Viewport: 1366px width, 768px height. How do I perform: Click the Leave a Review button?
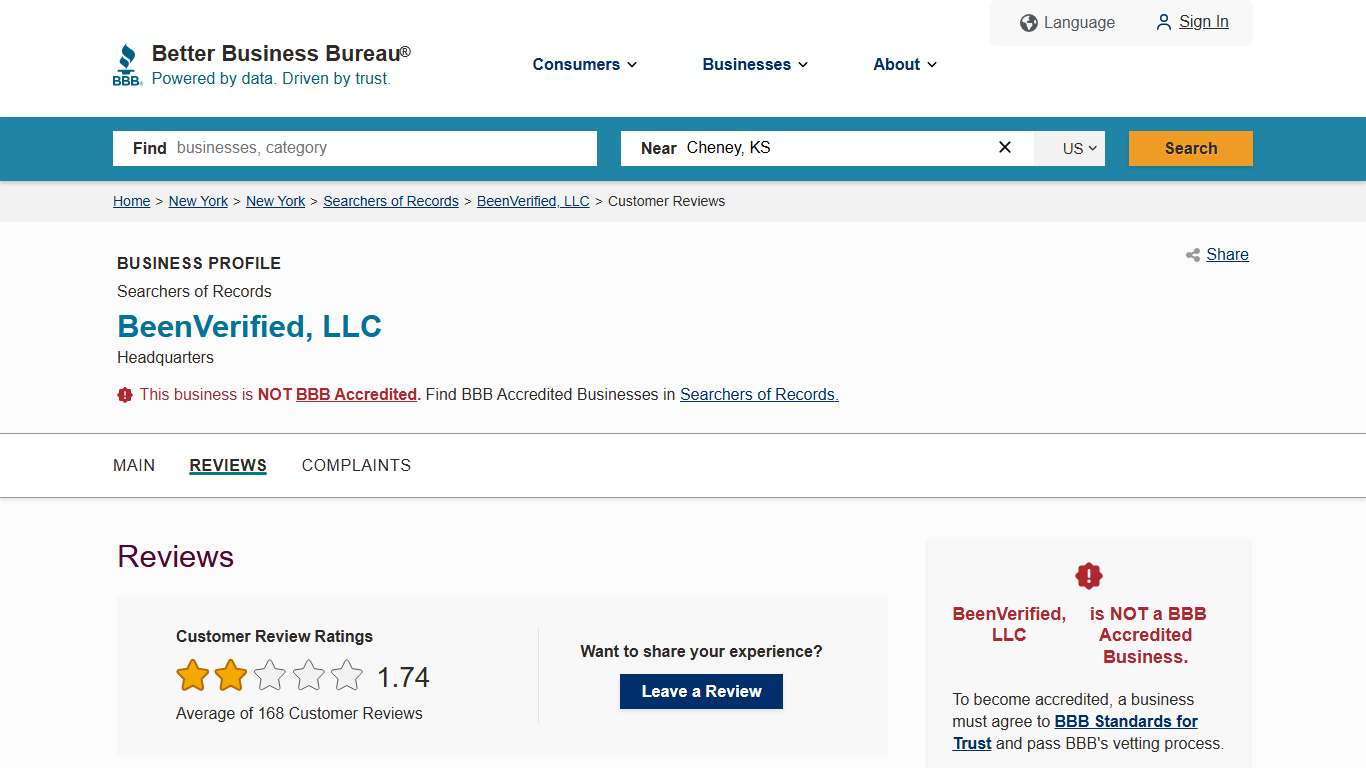click(x=700, y=691)
